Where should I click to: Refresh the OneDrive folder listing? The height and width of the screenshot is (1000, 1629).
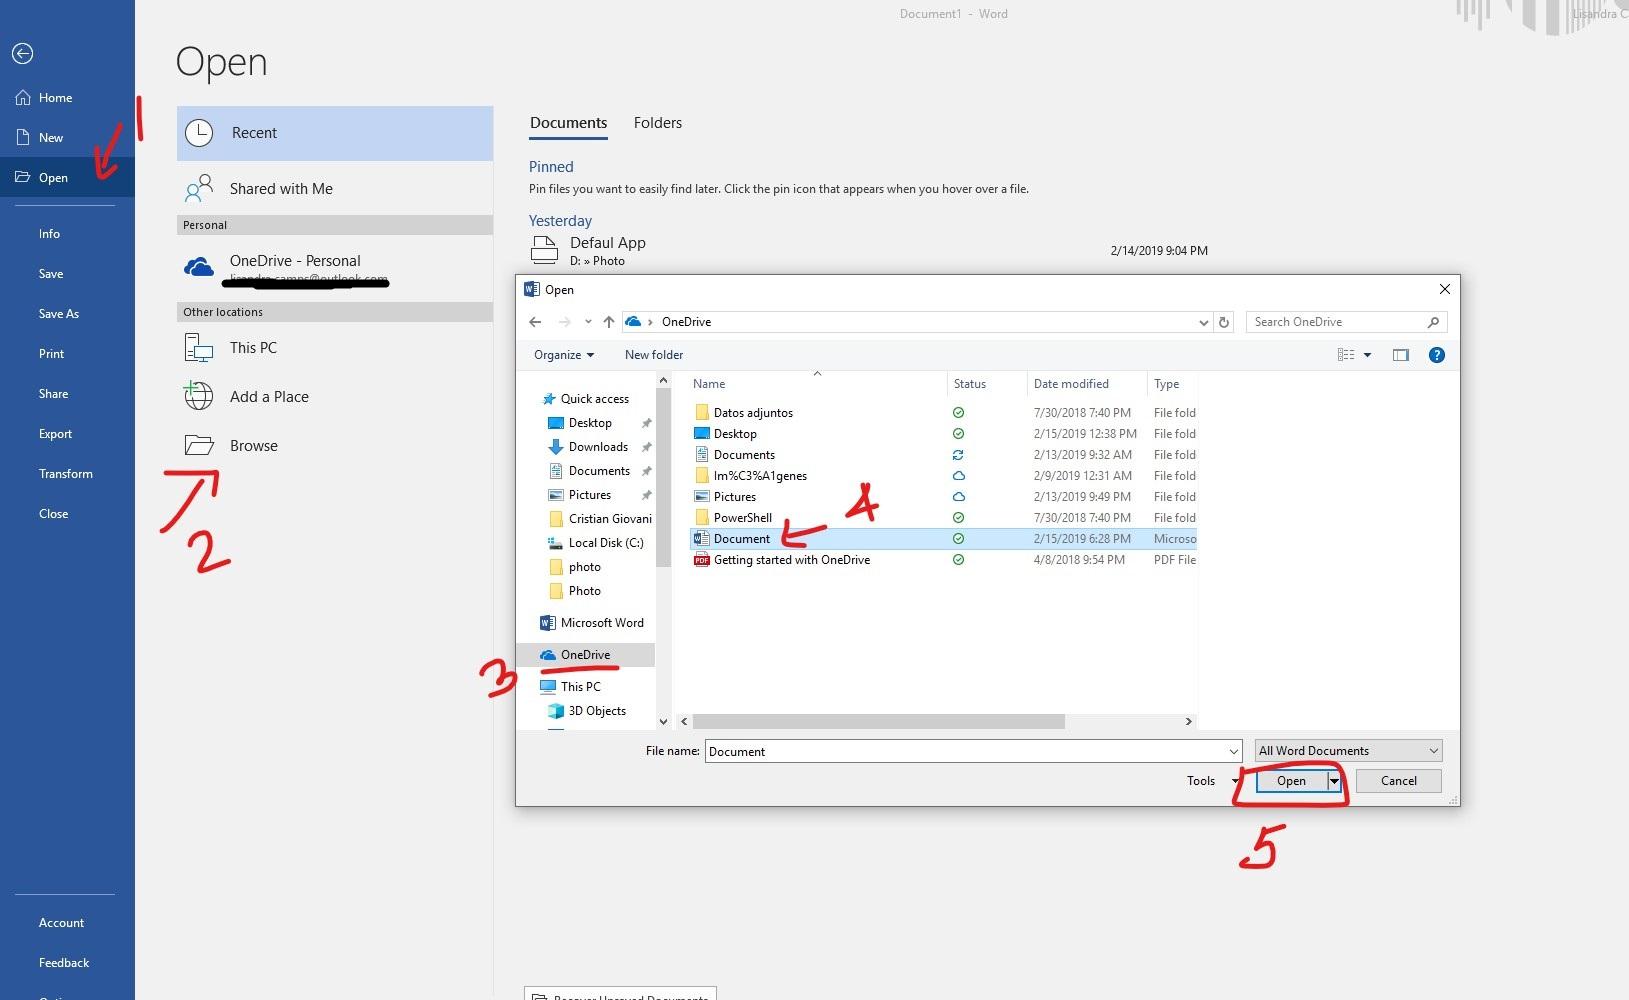click(1224, 322)
